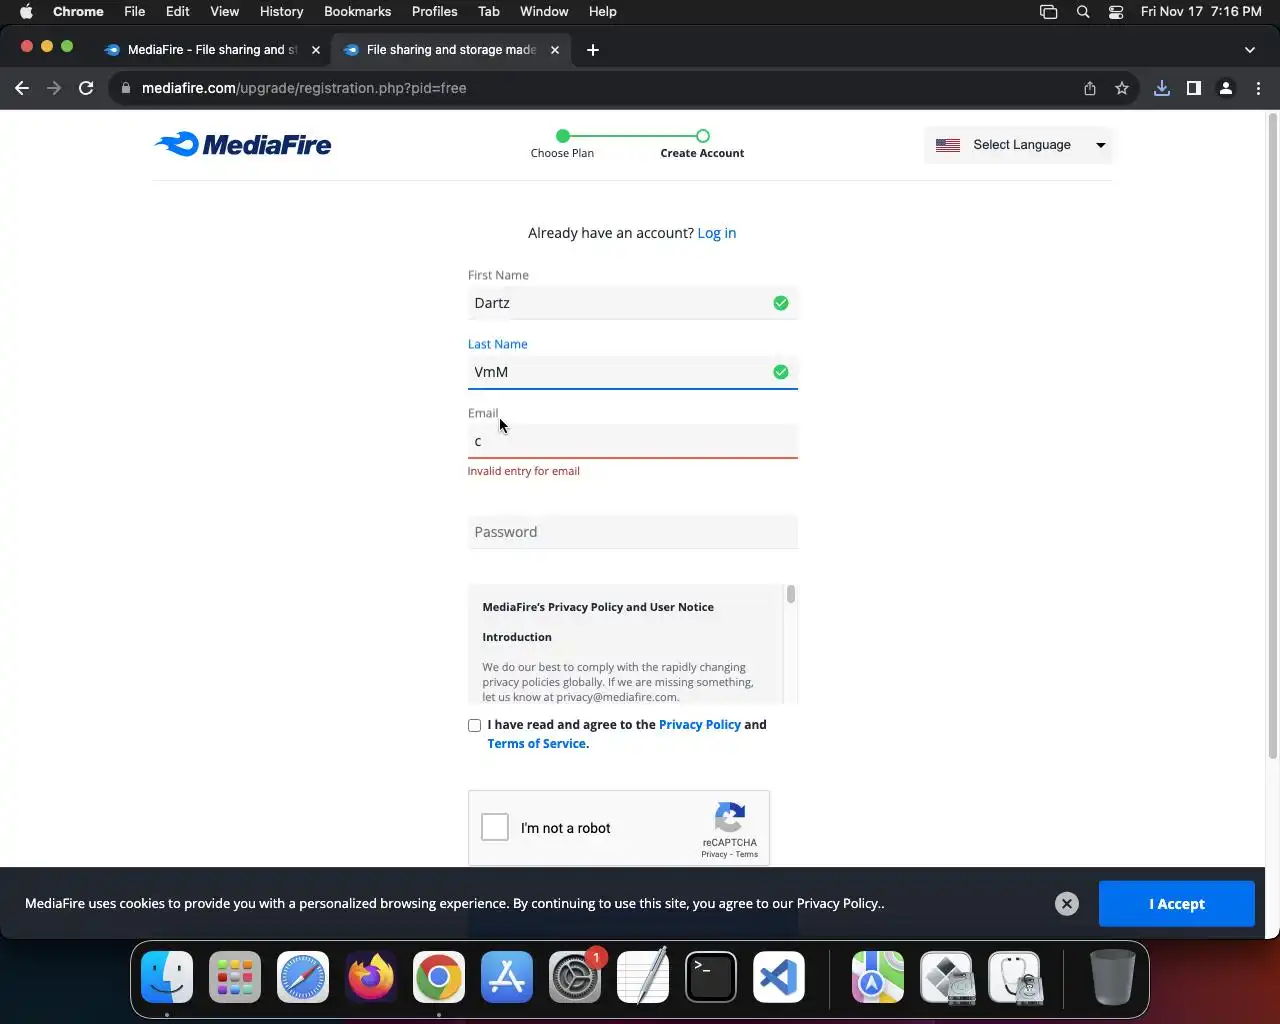Launch Safari from the dock
Viewport: 1280px width, 1024px height.
[x=303, y=977]
